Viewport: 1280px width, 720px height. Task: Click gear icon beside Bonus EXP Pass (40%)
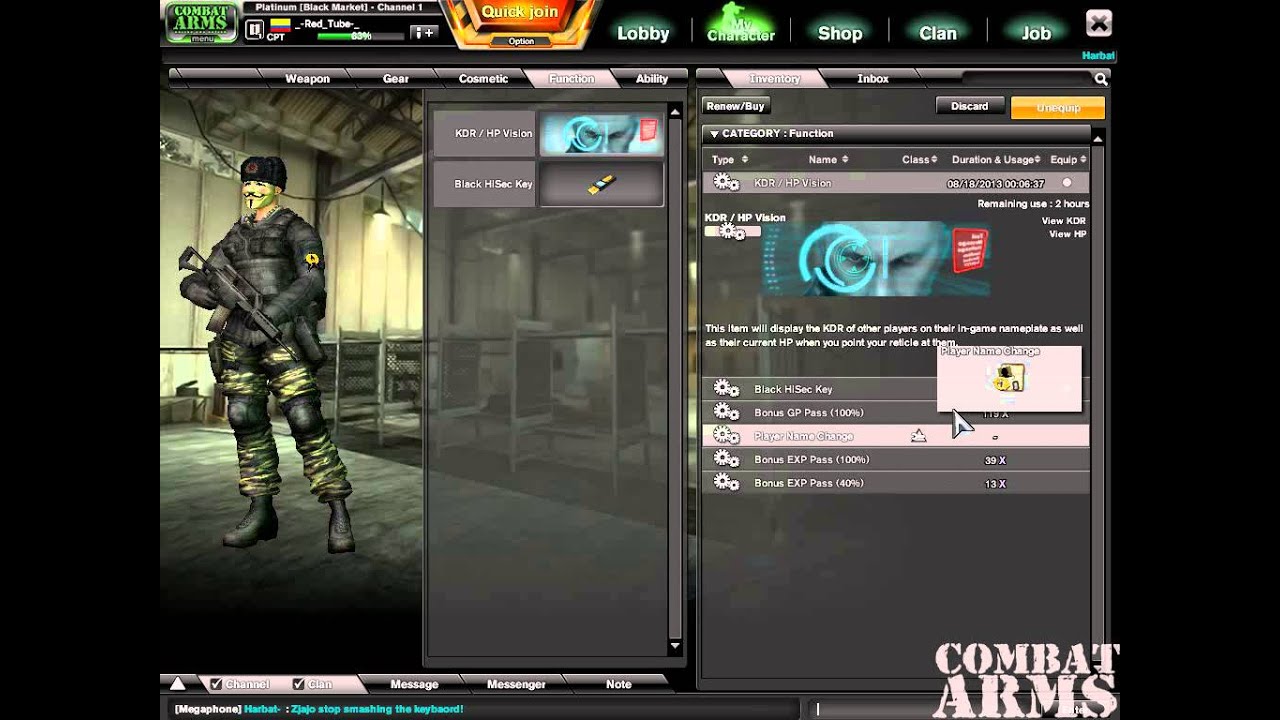pos(726,483)
